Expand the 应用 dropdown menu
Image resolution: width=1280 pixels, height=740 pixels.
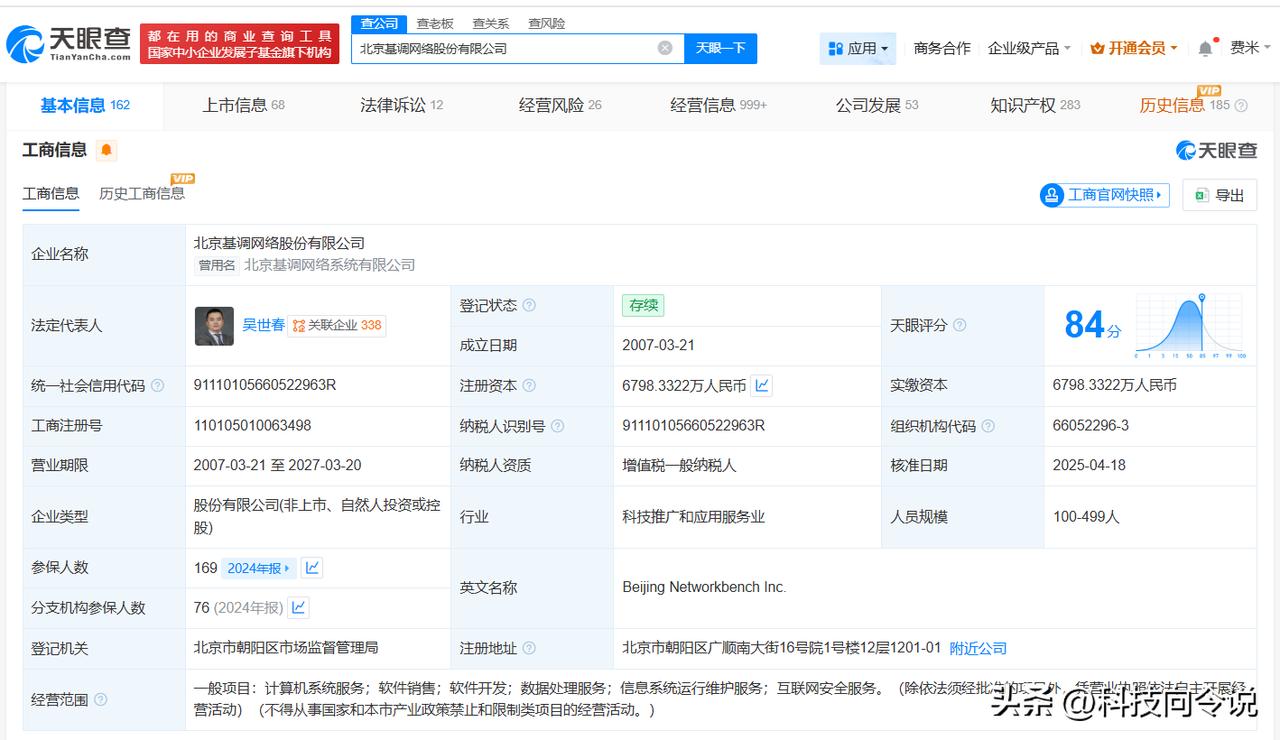coord(858,48)
